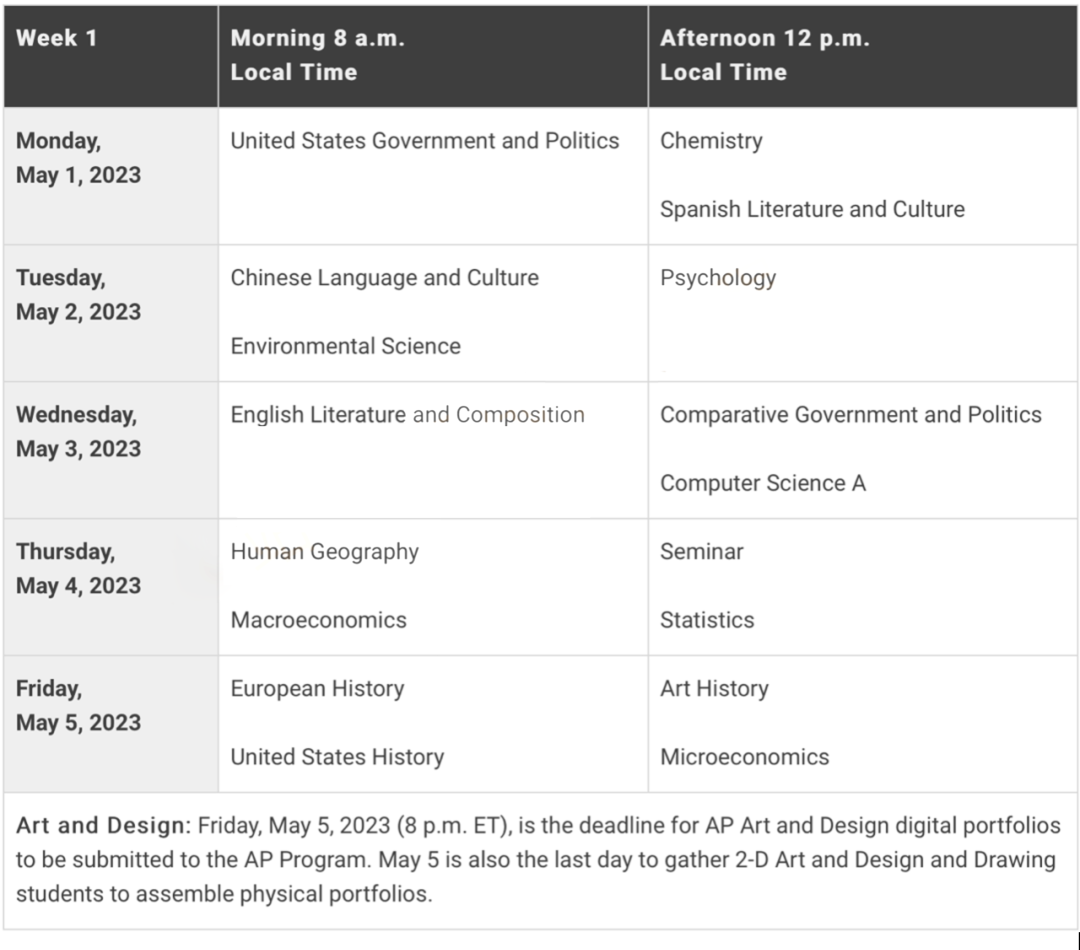
Task: Click the Human Geography exam
Action: point(324,552)
